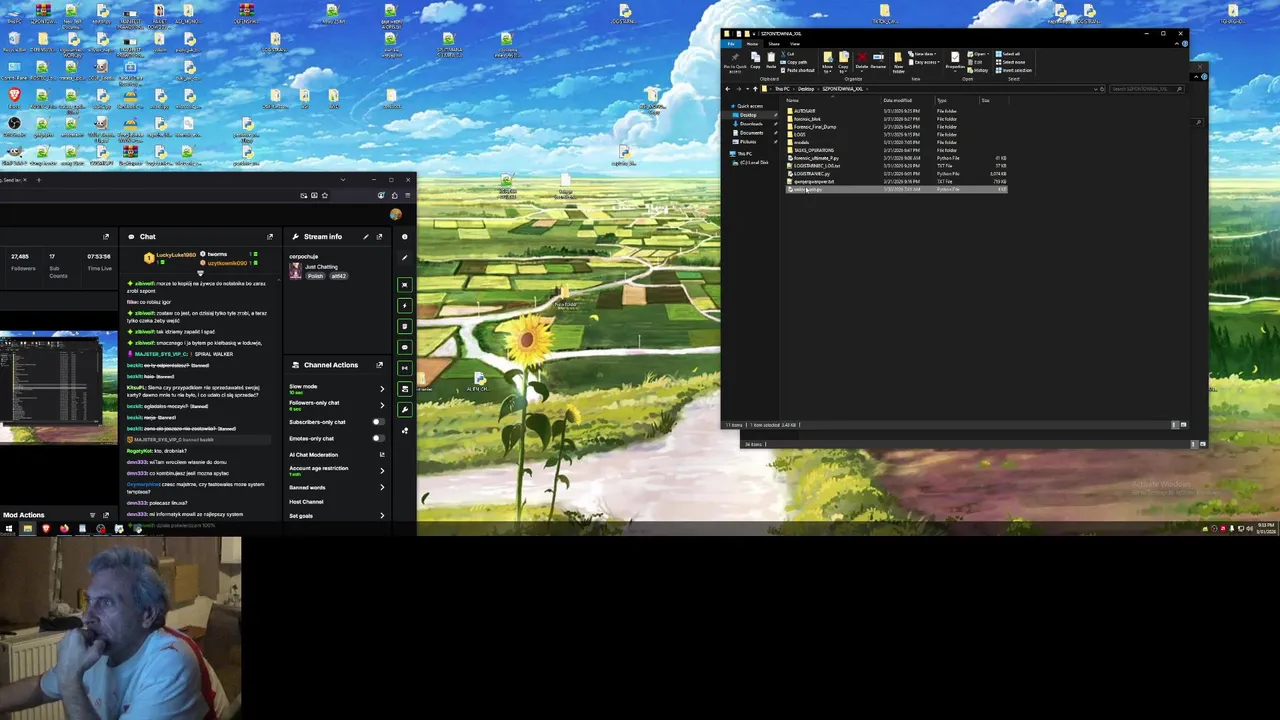Click Explorer back navigation arrow
The height and width of the screenshot is (720, 1280).
click(x=728, y=89)
